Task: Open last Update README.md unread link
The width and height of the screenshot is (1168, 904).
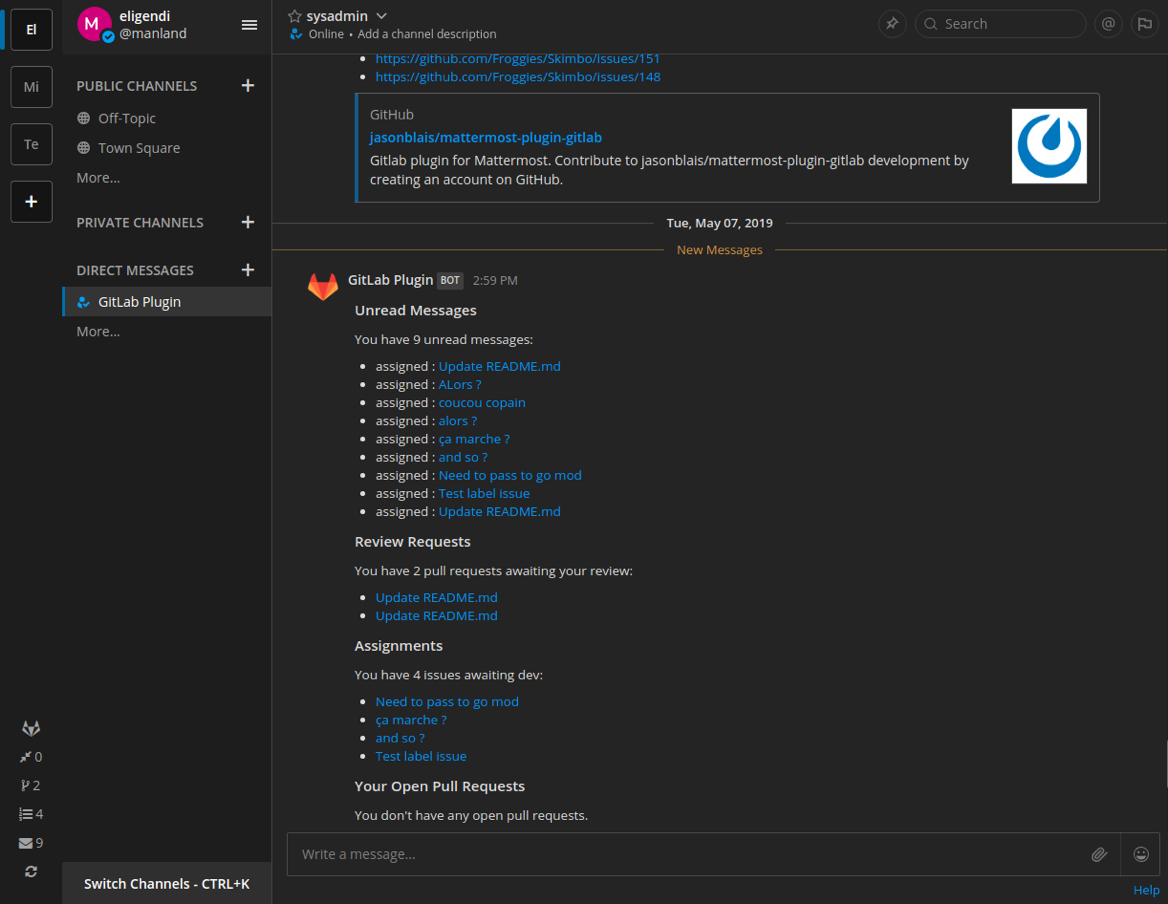Action: click(x=499, y=512)
